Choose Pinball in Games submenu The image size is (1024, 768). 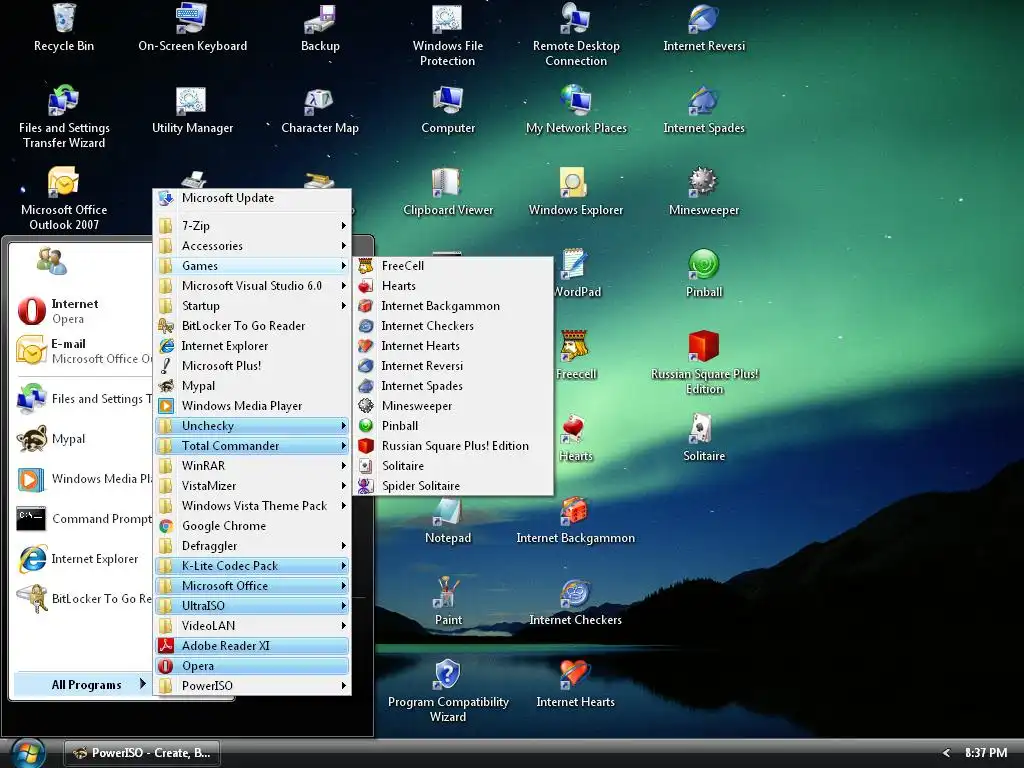[x=453, y=426]
